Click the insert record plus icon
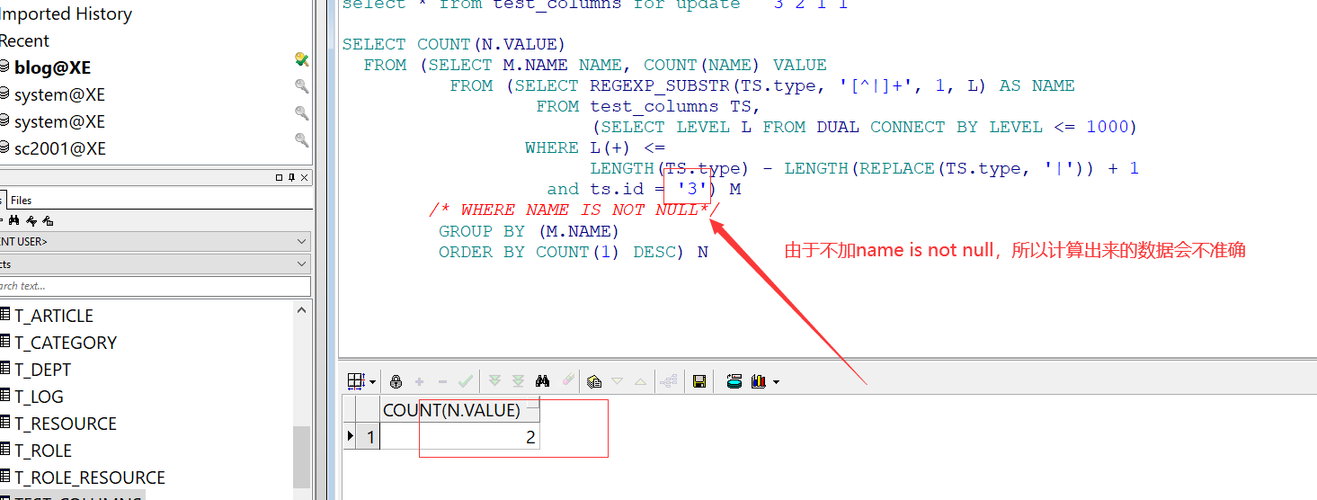Screen dimensions: 1317x500 [419, 381]
